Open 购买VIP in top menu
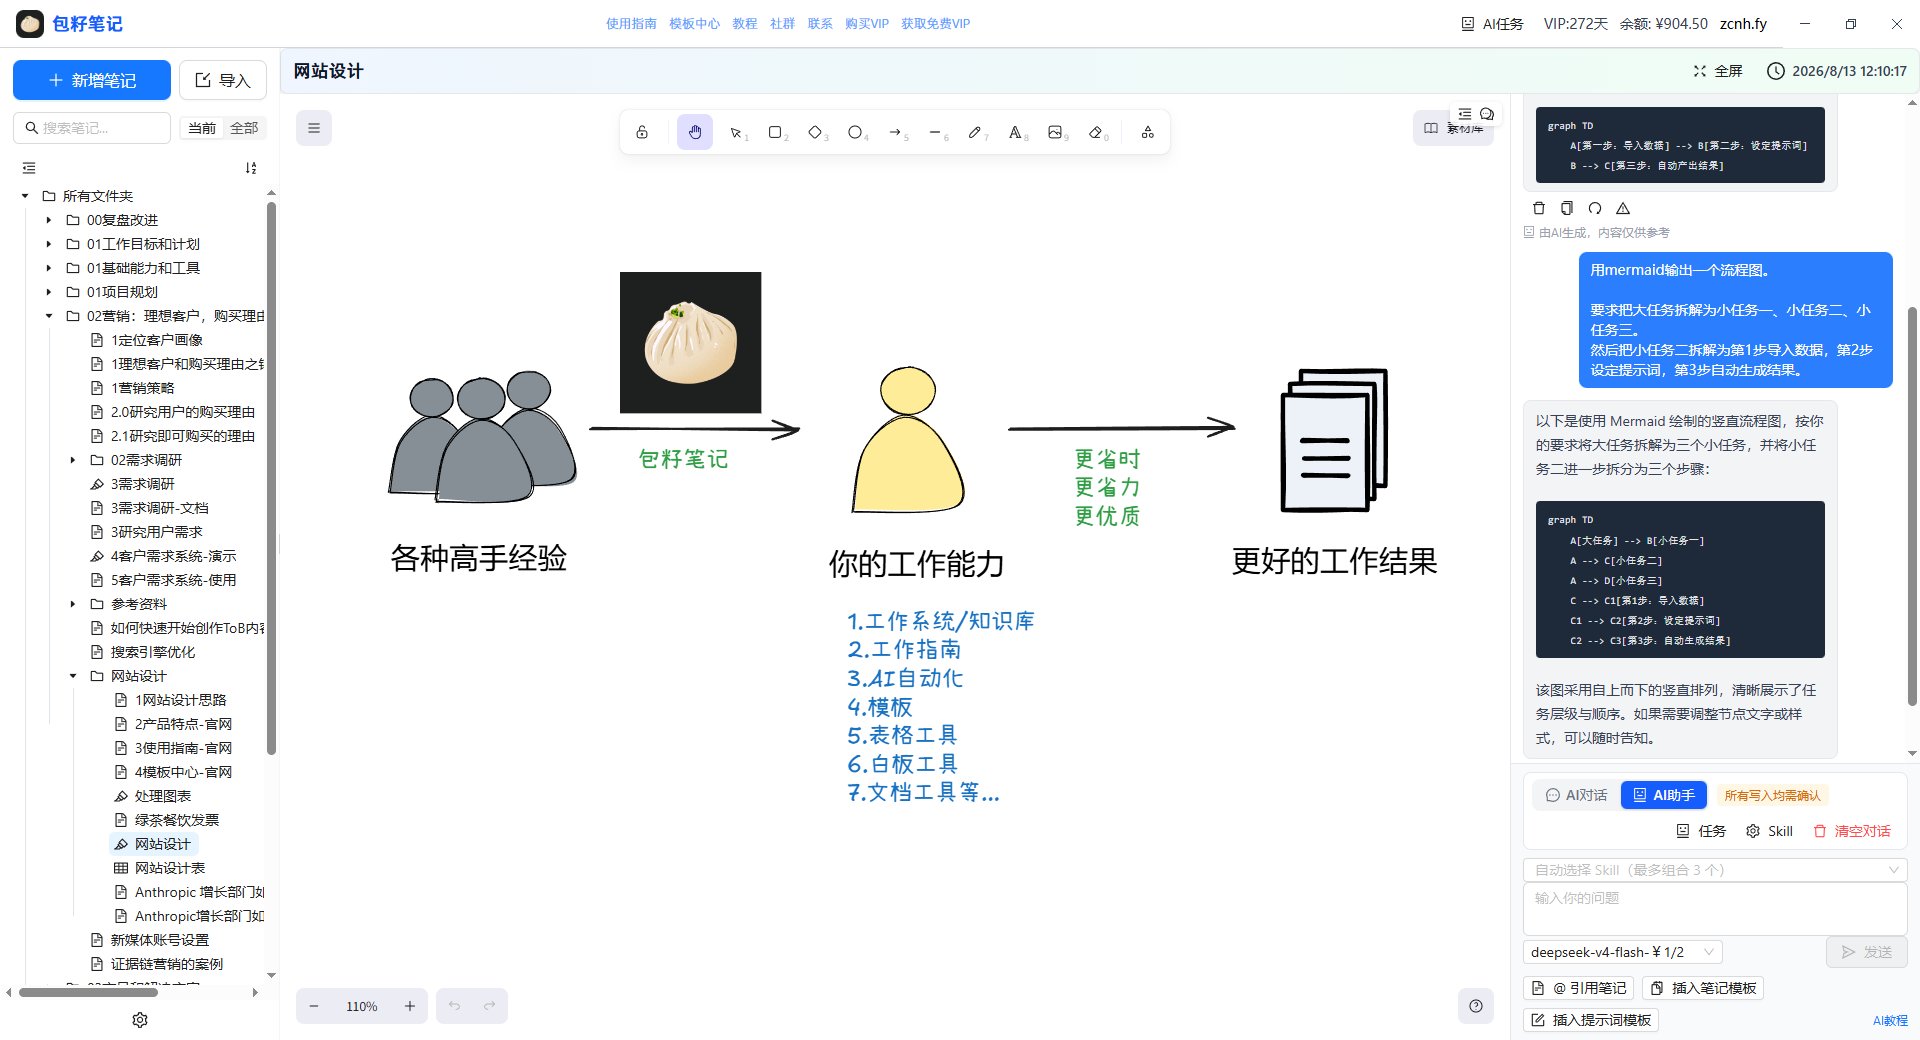The height and width of the screenshot is (1040, 1920). click(x=866, y=24)
